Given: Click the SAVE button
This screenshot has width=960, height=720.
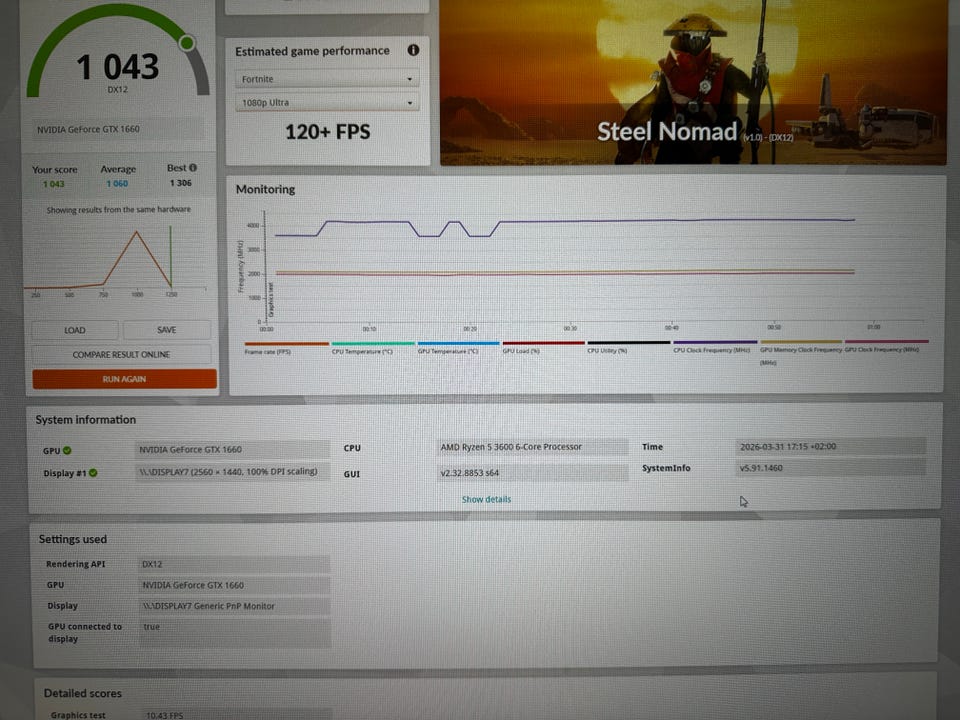Looking at the screenshot, I should (x=167, y=330).
